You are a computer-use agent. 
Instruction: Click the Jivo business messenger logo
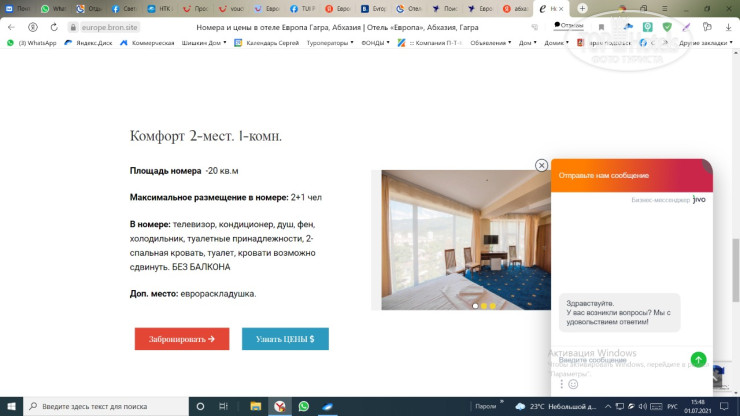699,199
